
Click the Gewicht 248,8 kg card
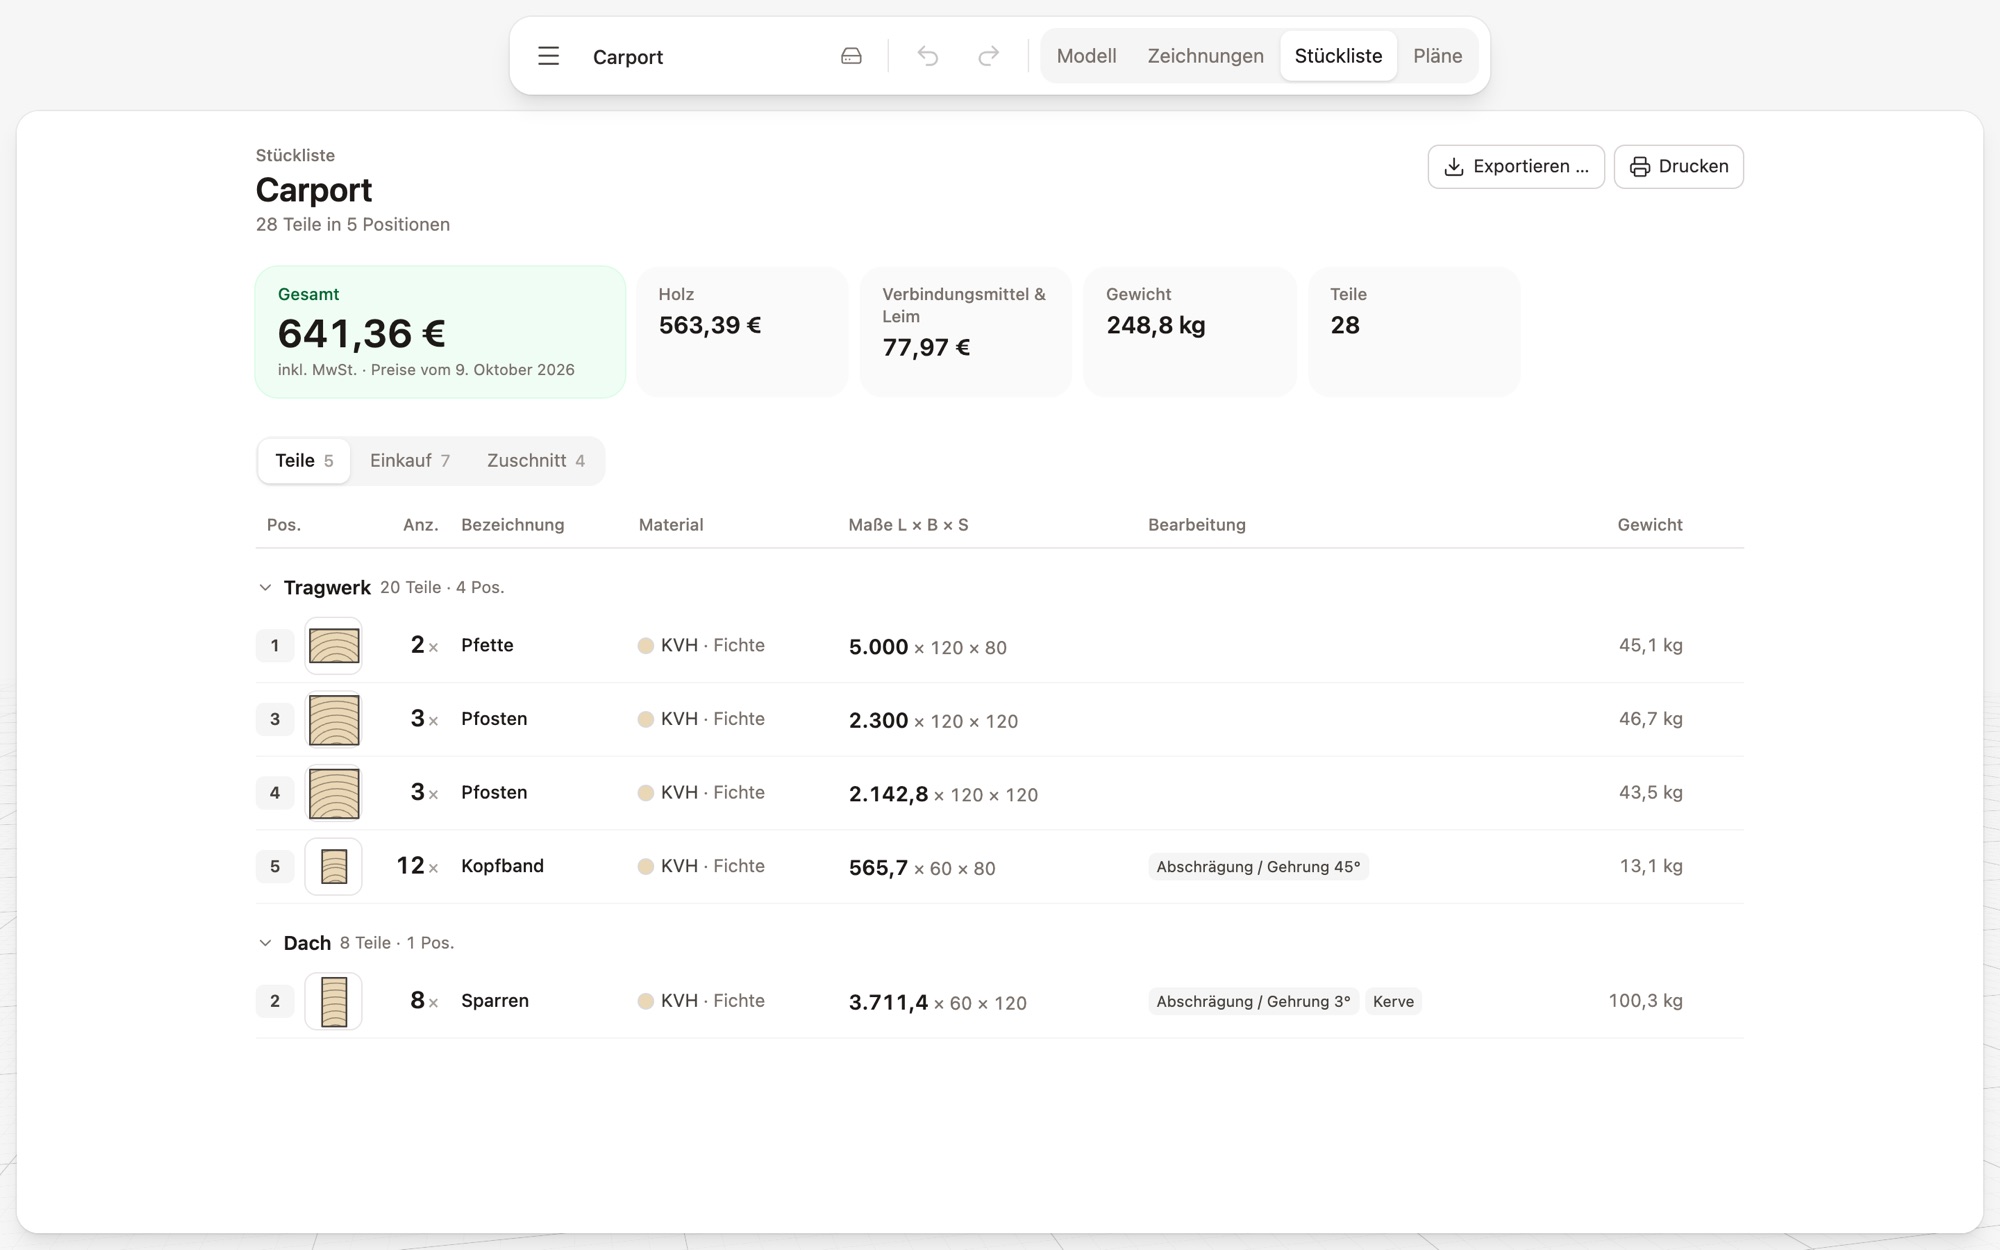[x=1189, y=332]
